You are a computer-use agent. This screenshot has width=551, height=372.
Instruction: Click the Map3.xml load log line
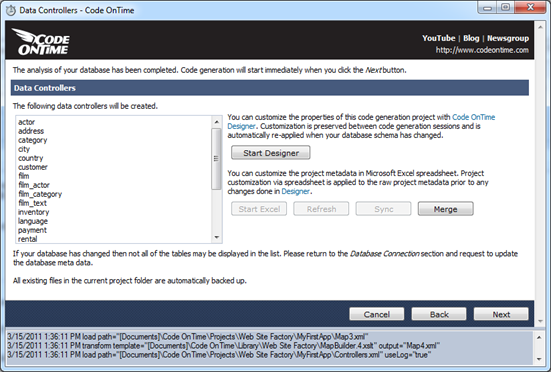pyautogui.click(x=188, y=337)
